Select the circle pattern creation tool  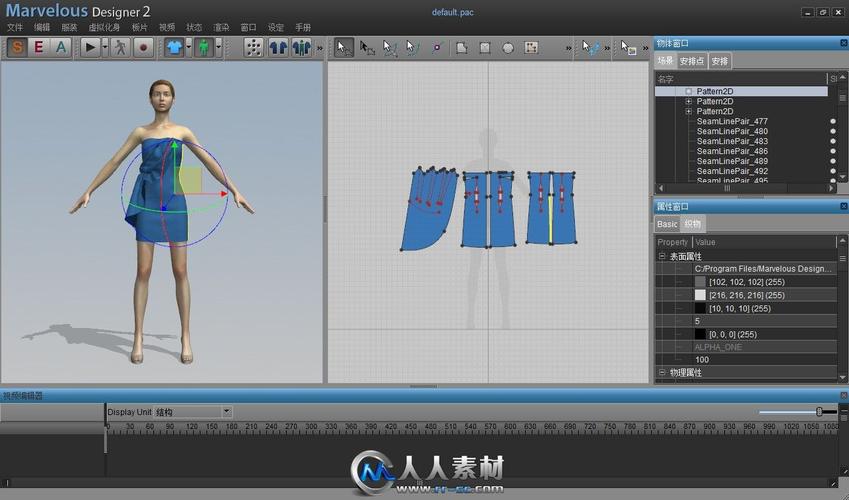[507, 48]
